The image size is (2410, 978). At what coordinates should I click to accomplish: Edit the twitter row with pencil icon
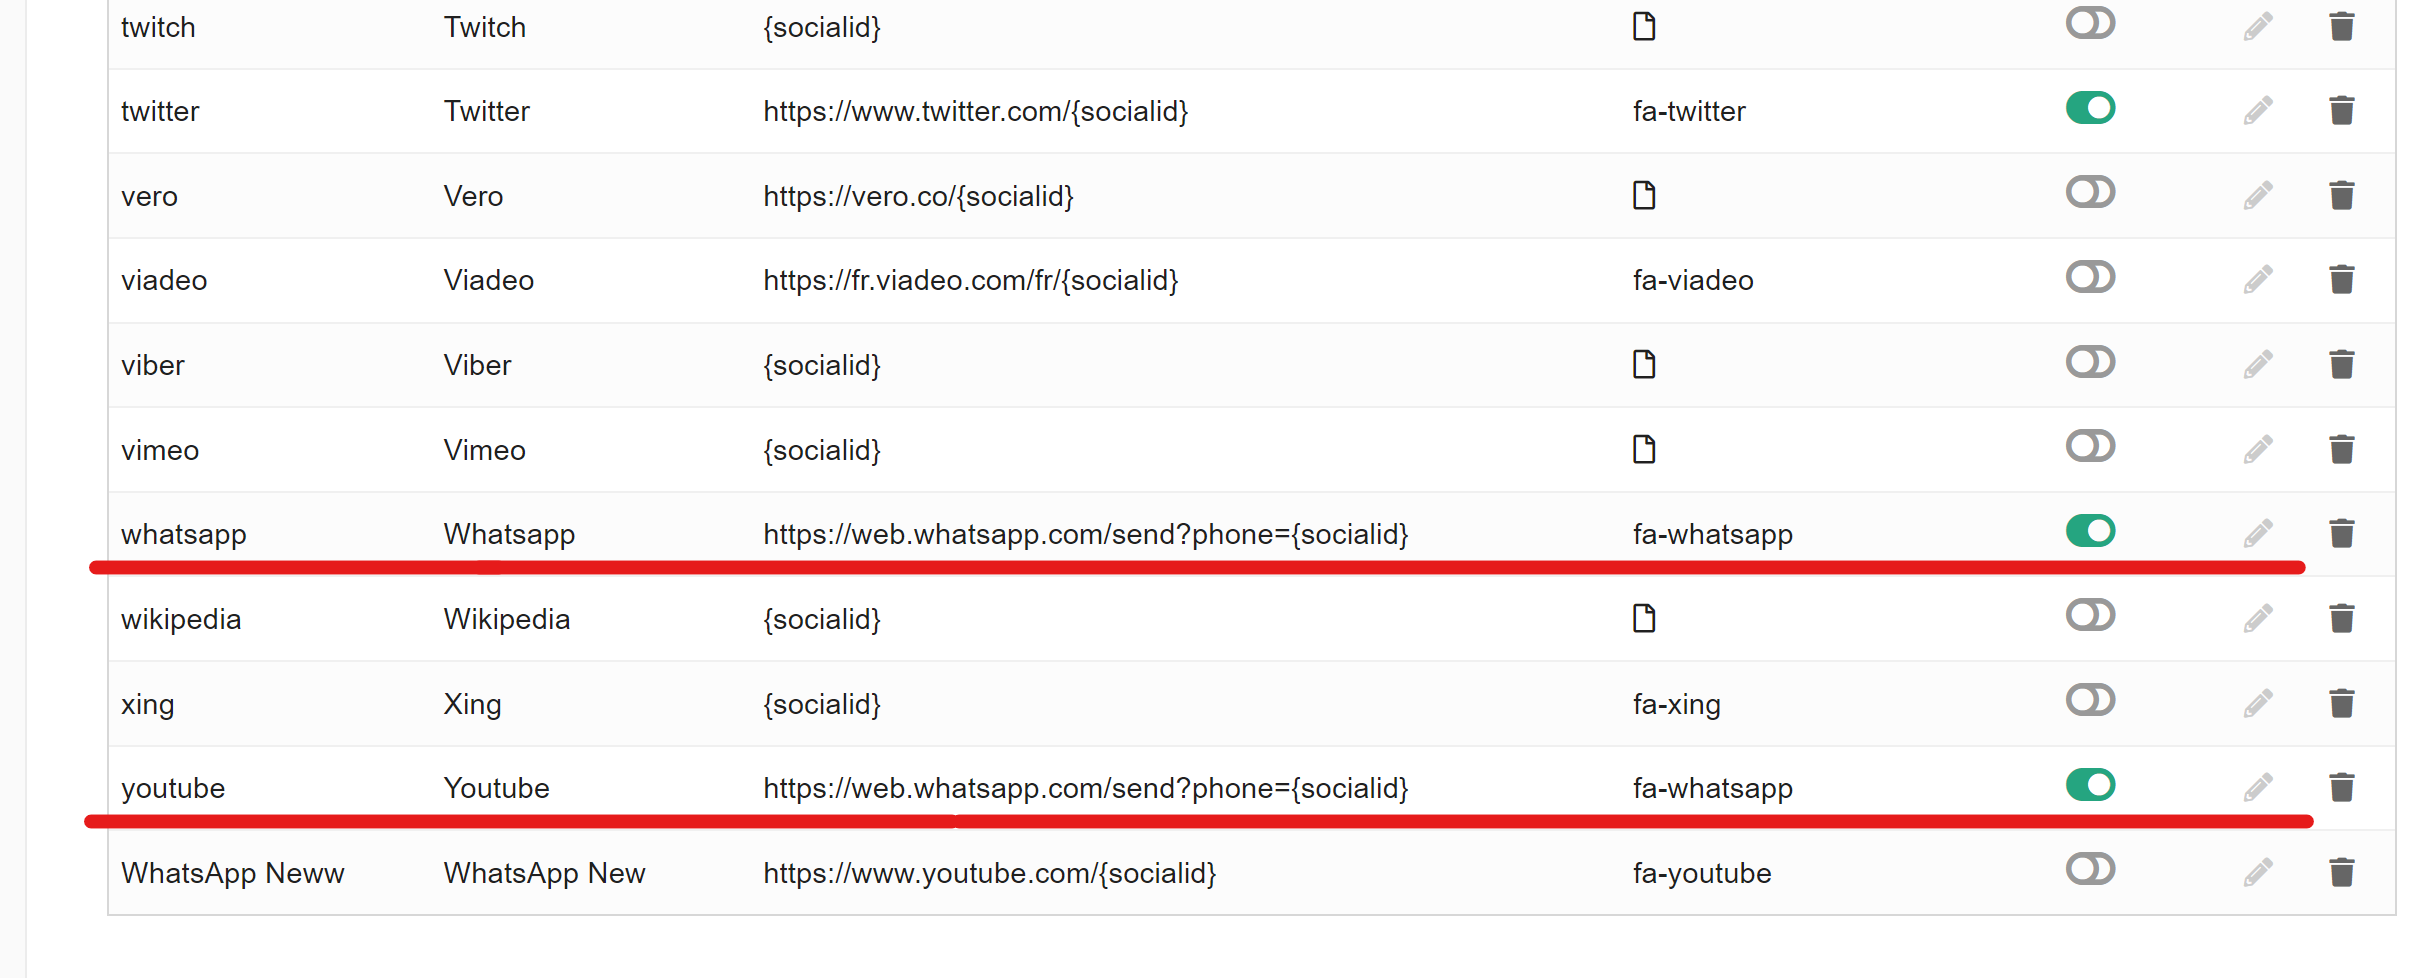(2257, 110)
